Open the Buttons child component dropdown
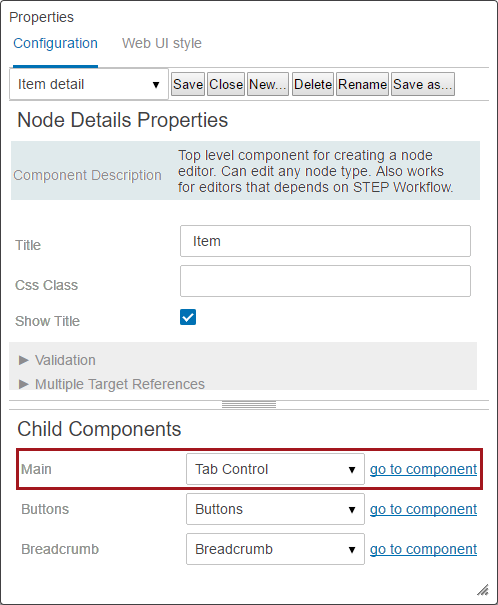 [x=275, y=509]
